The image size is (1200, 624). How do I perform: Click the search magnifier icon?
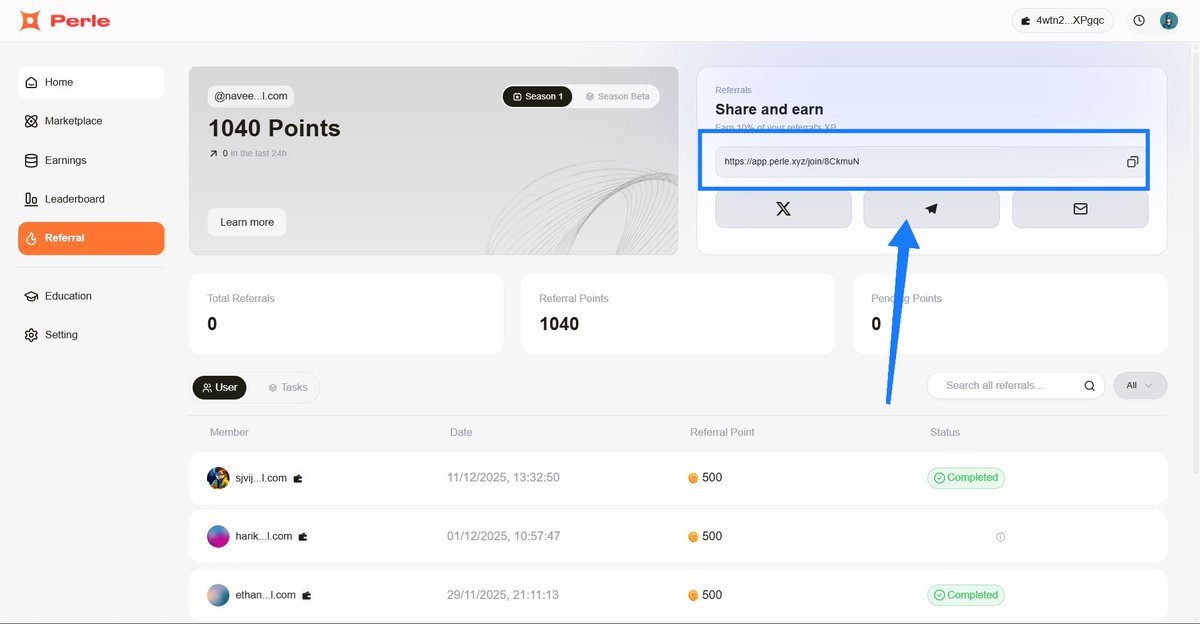pos(1090,386)
